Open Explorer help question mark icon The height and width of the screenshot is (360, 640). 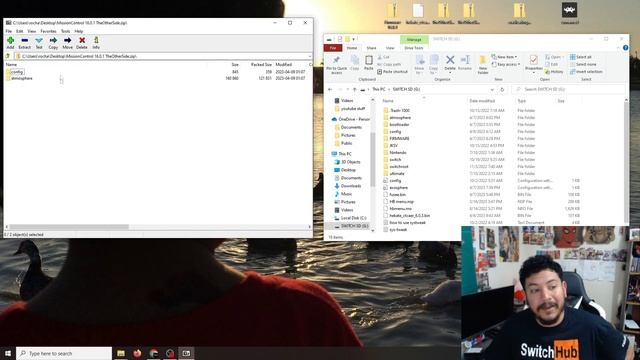625,48
